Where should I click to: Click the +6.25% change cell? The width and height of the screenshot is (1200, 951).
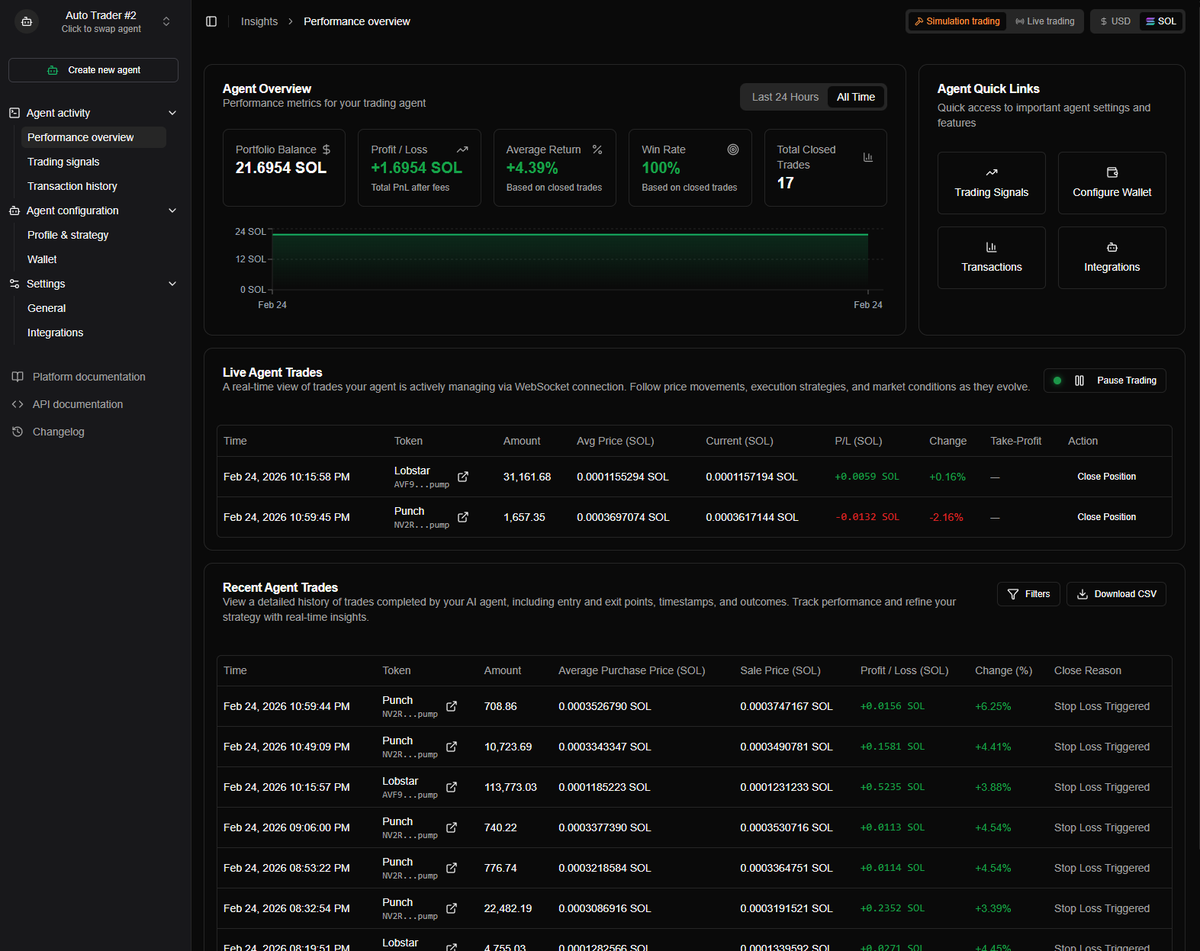point(993,706)
